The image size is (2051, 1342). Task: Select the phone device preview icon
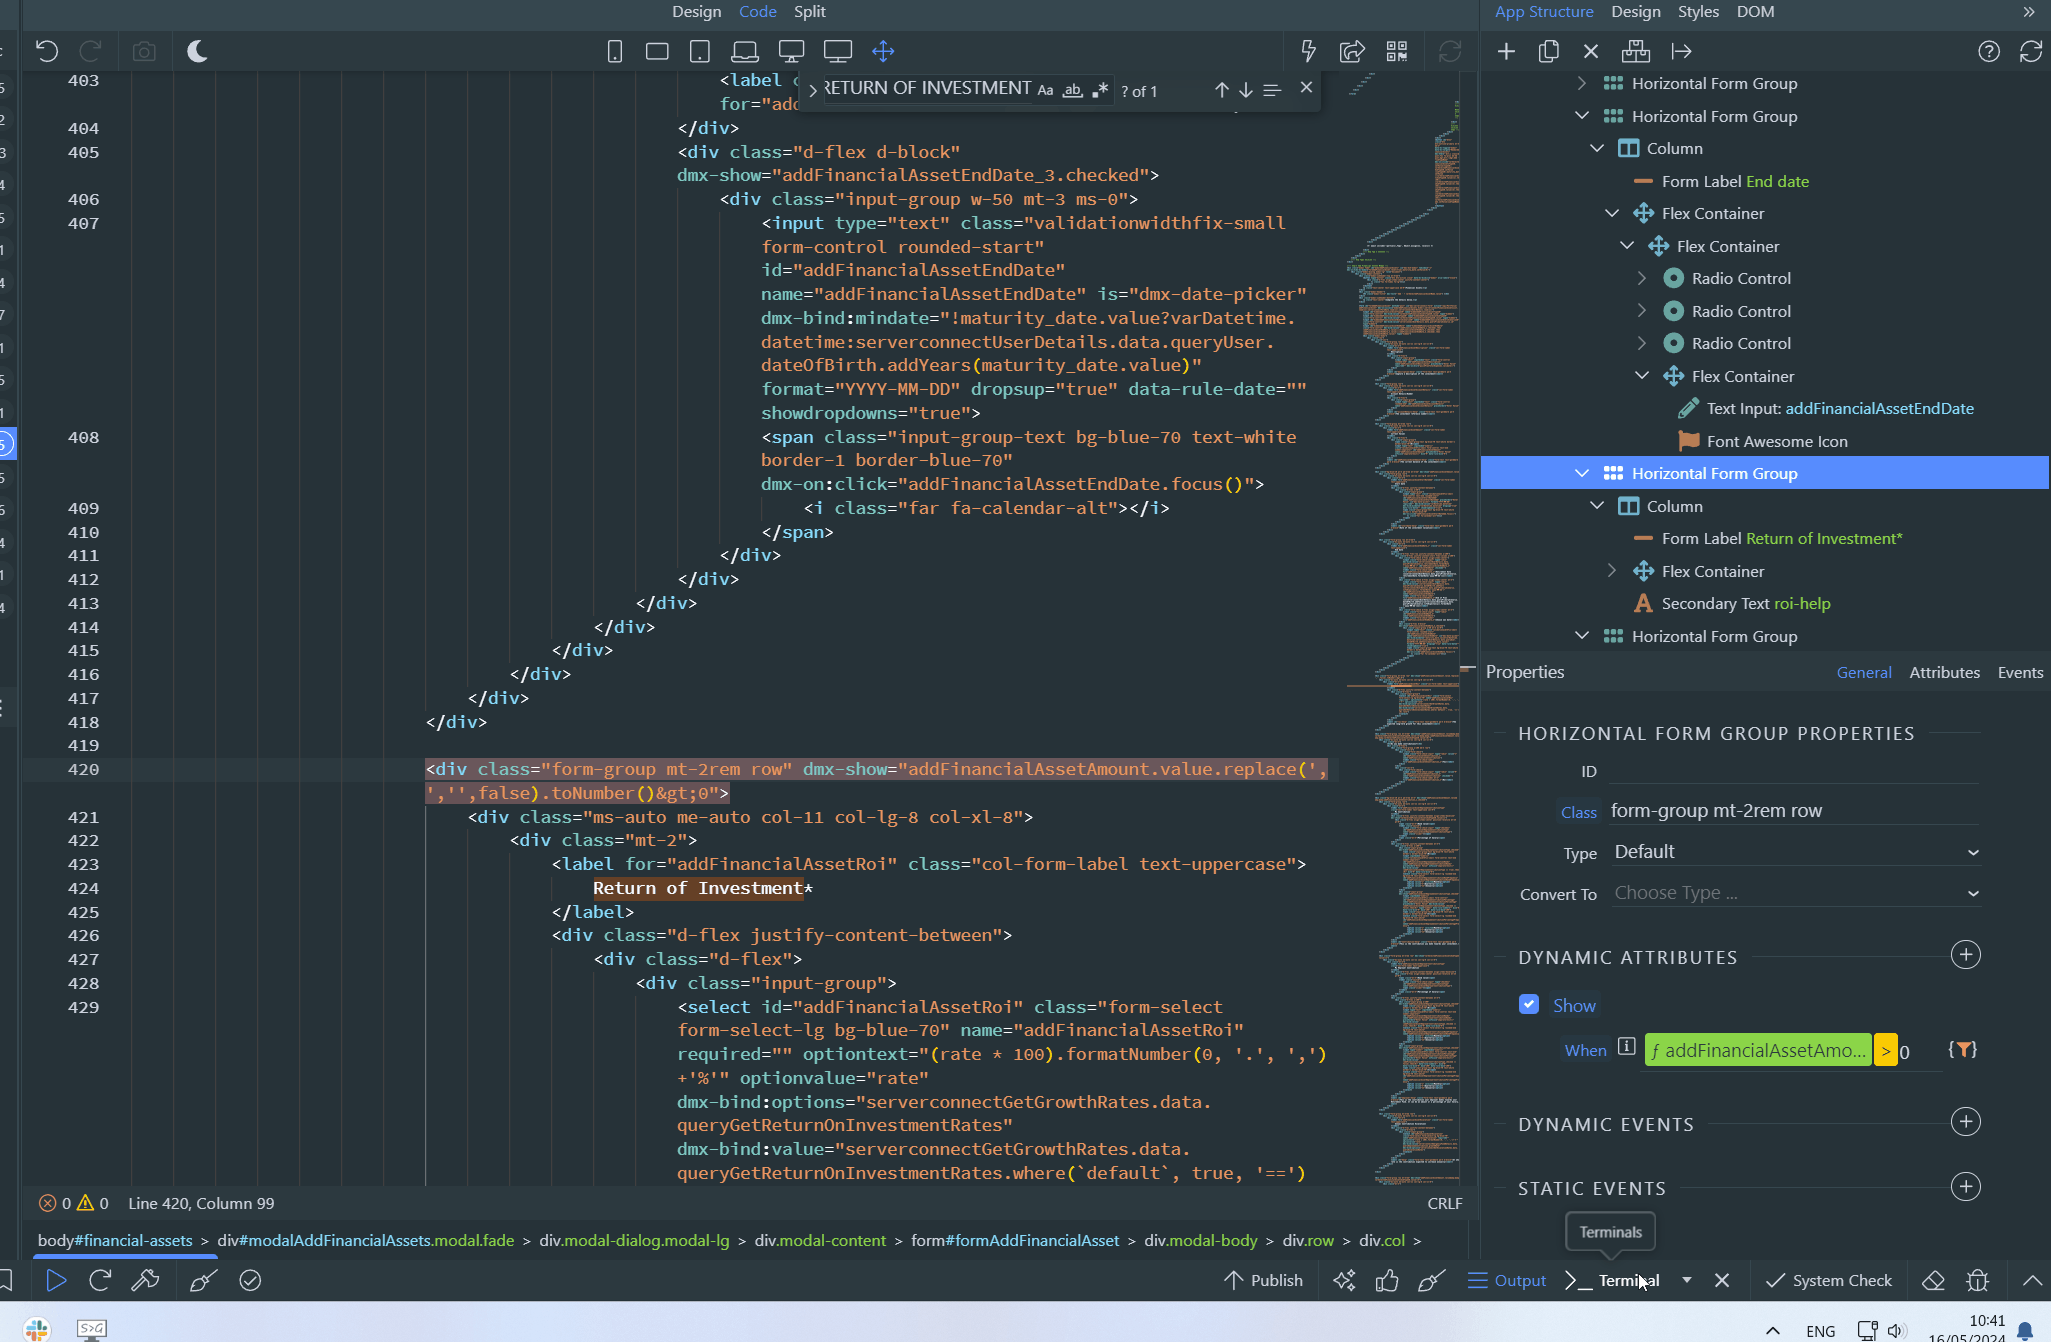pyautogui.click(x=615, y=51)
